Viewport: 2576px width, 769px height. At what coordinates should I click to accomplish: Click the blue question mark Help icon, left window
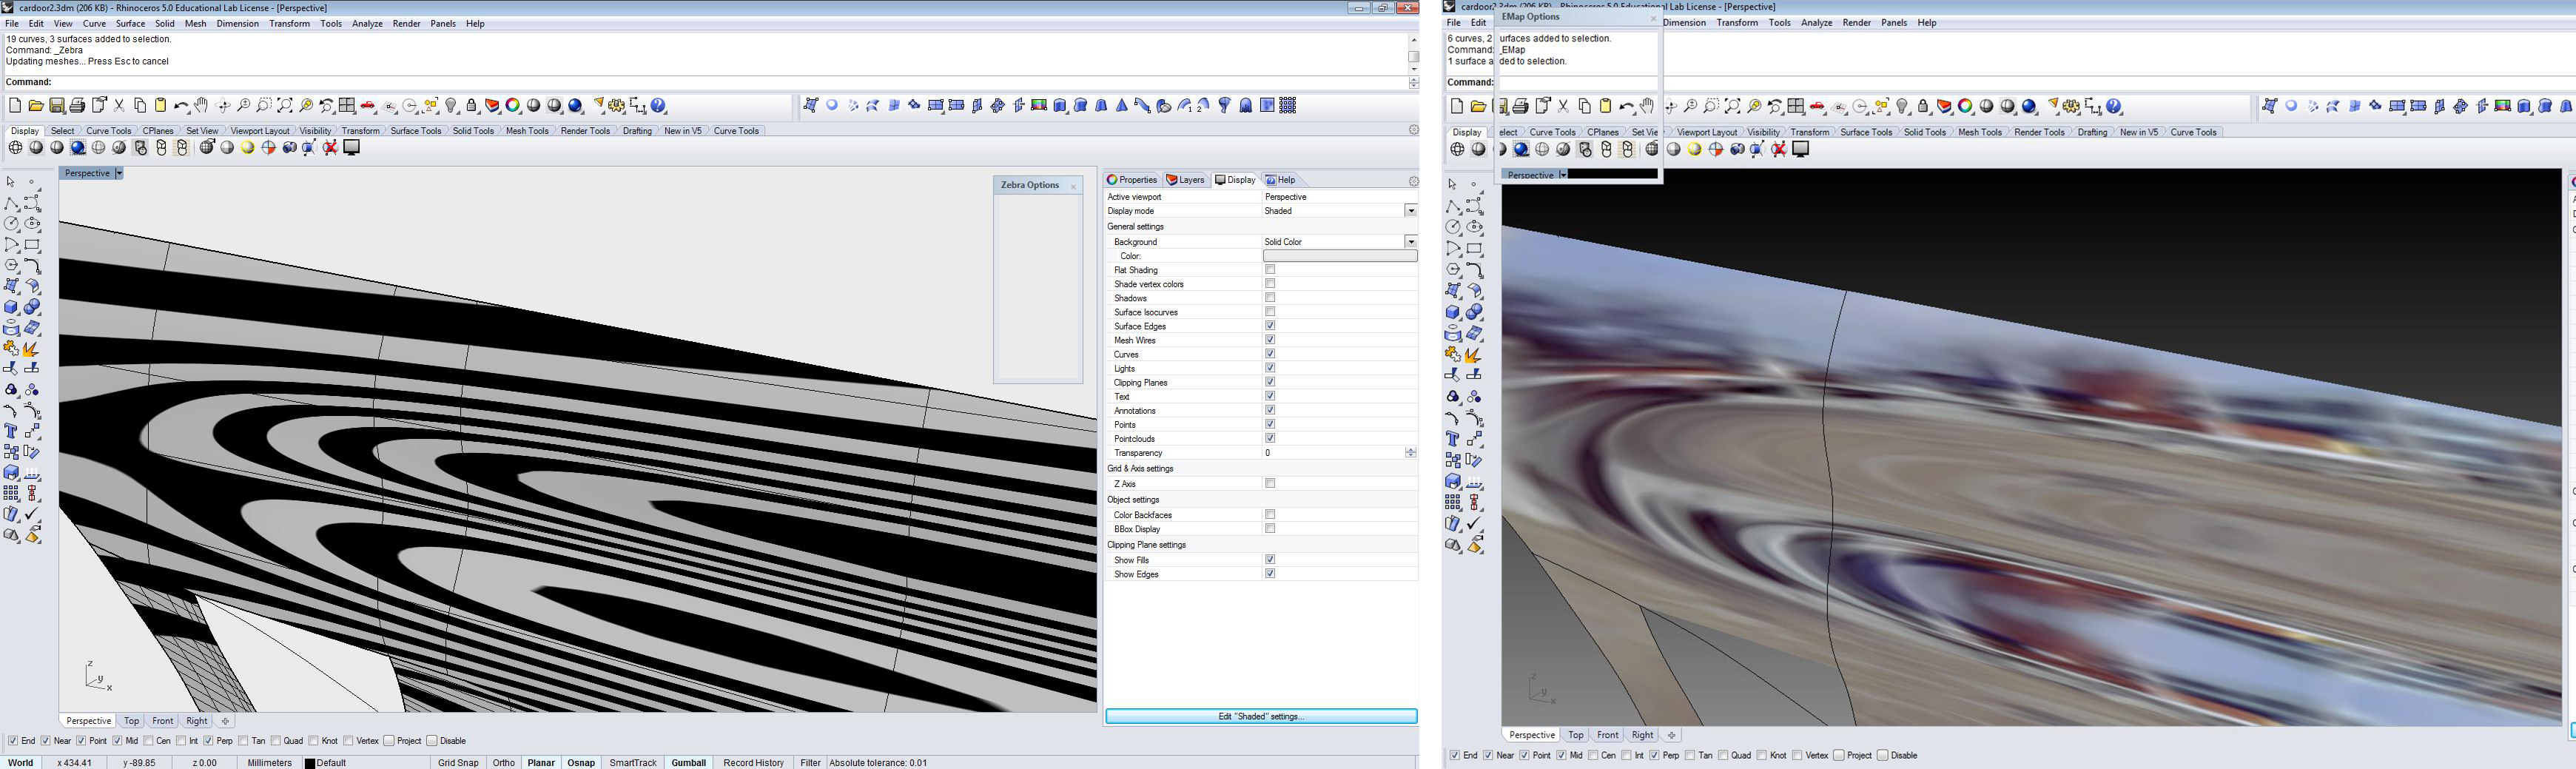(x=659, y=105)
